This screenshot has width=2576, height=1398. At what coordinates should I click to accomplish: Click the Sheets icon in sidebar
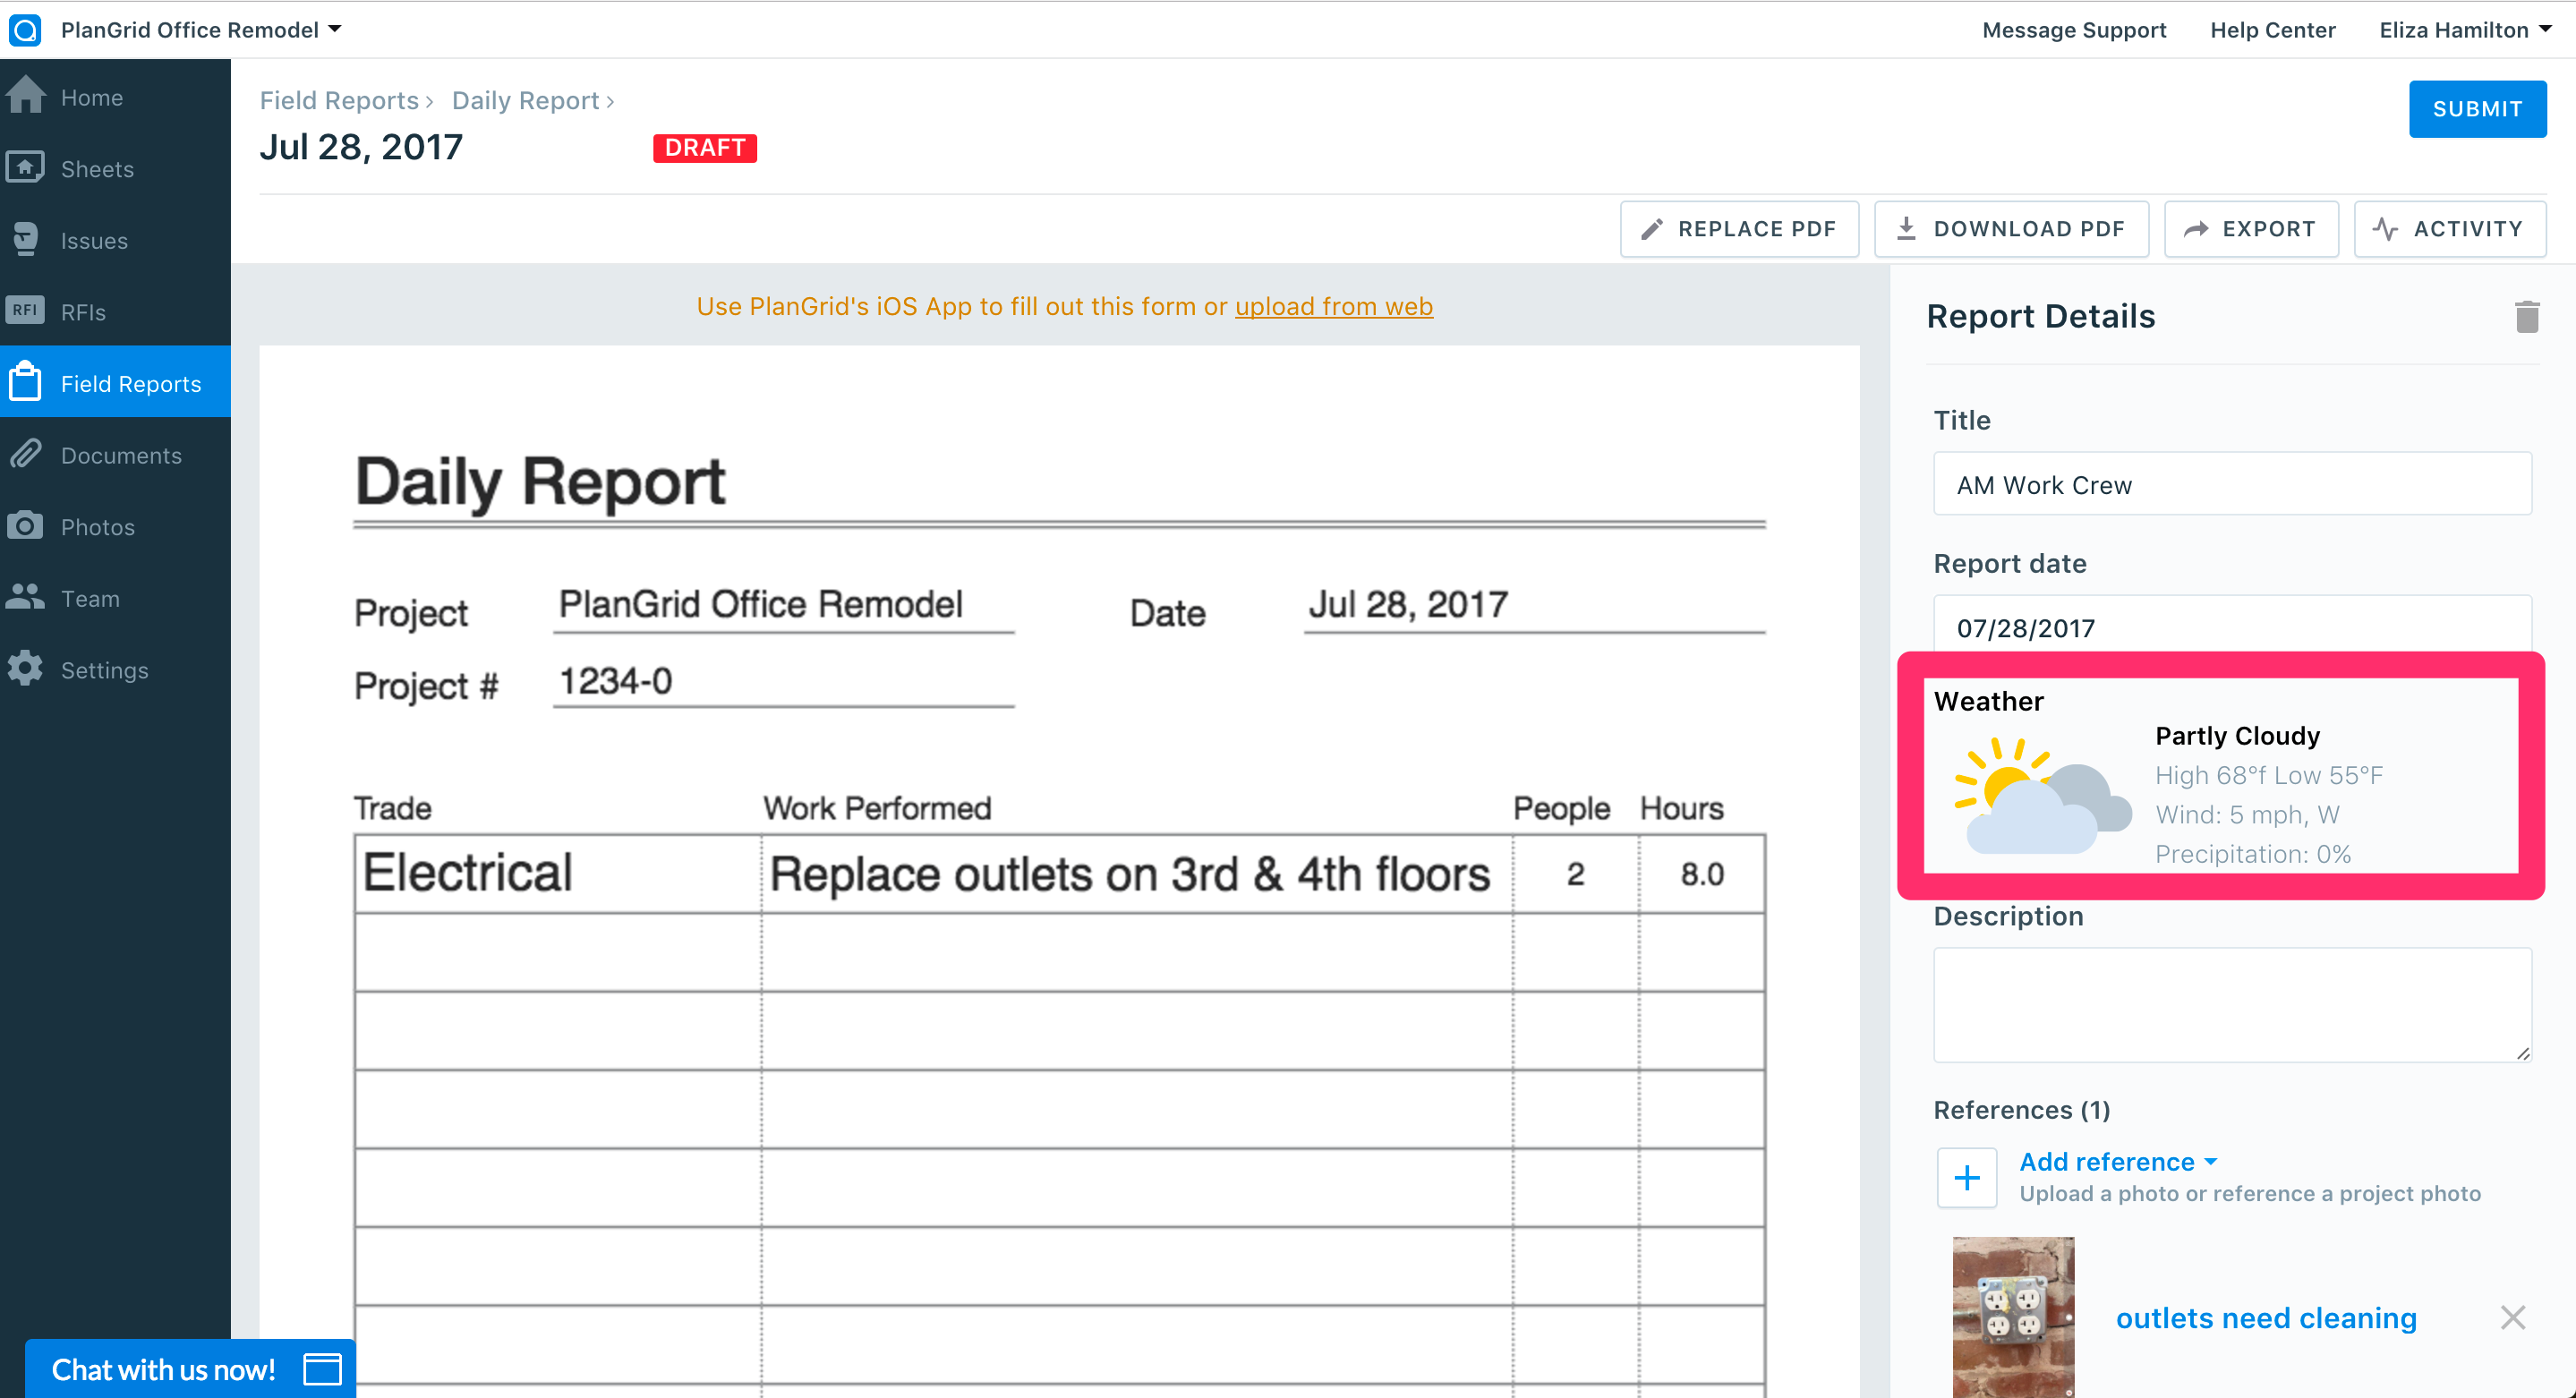click(x=25, y=167)
